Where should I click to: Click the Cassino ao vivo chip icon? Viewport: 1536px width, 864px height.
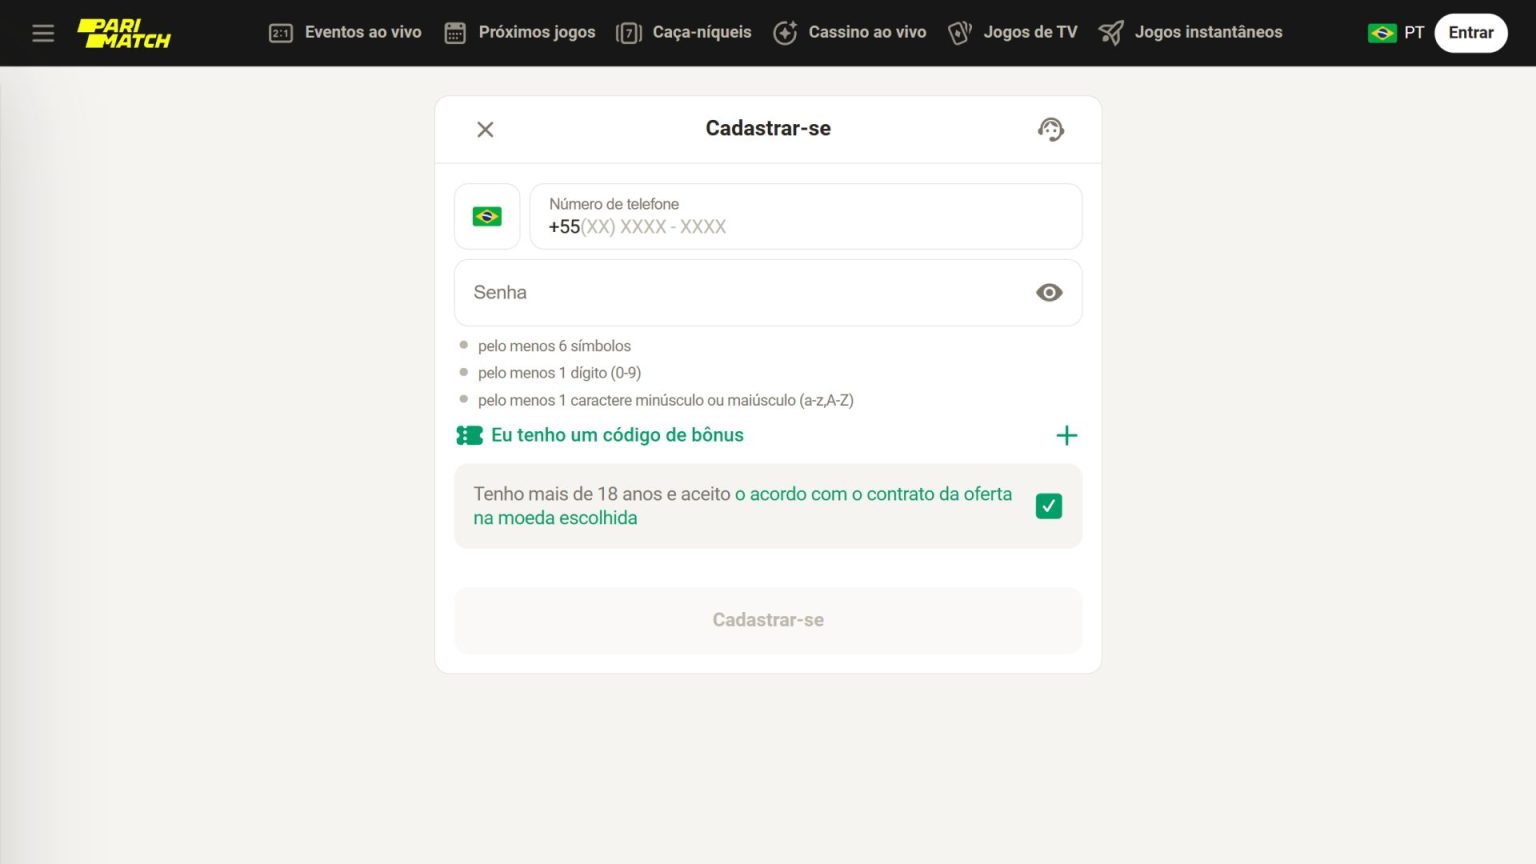click(785, 33)
